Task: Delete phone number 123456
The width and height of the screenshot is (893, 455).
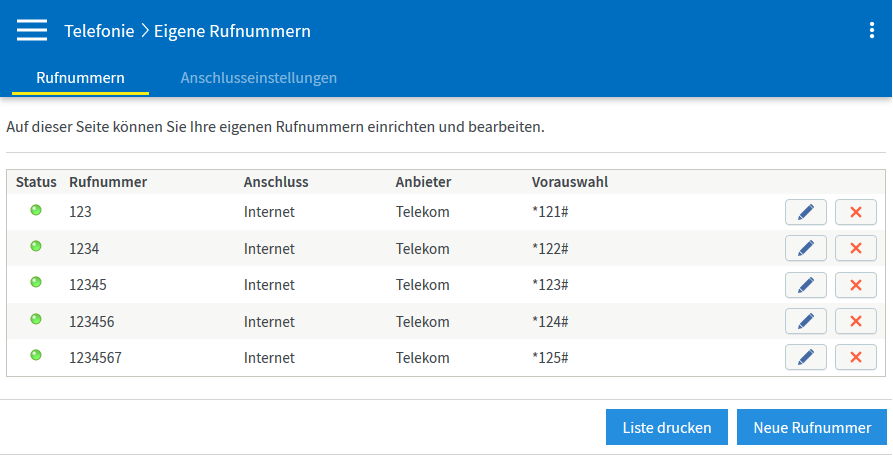Action: tap(855, 321)
